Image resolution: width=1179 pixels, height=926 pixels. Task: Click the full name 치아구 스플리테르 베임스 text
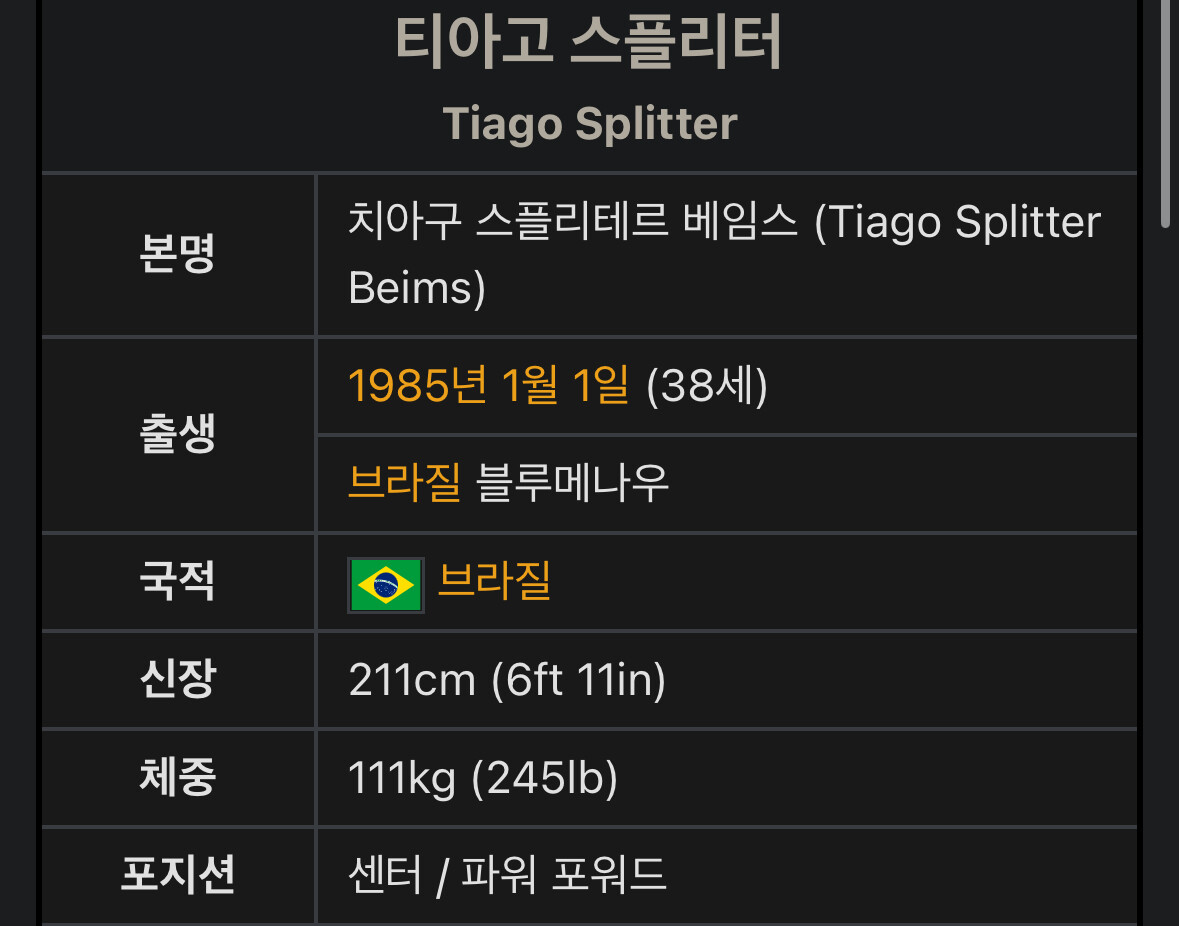(572, 222)
